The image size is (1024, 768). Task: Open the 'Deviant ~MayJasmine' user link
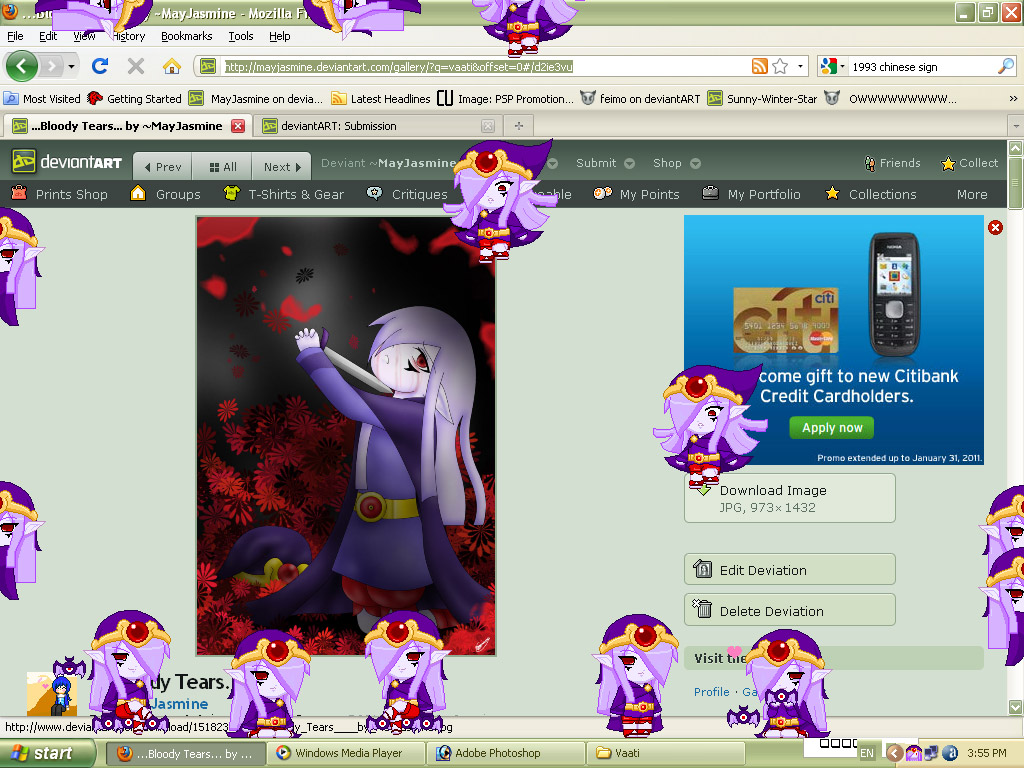(x=389, y=163)
